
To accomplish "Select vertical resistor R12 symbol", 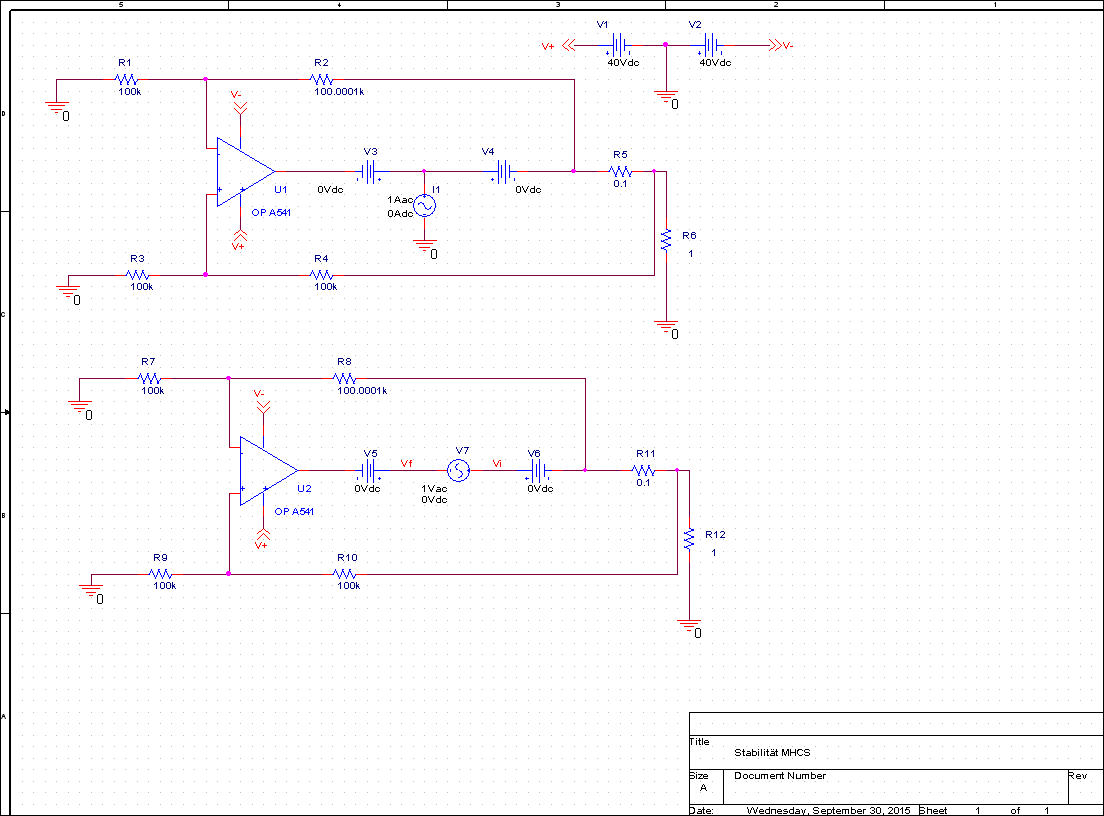I will click(x=689, y=539).
